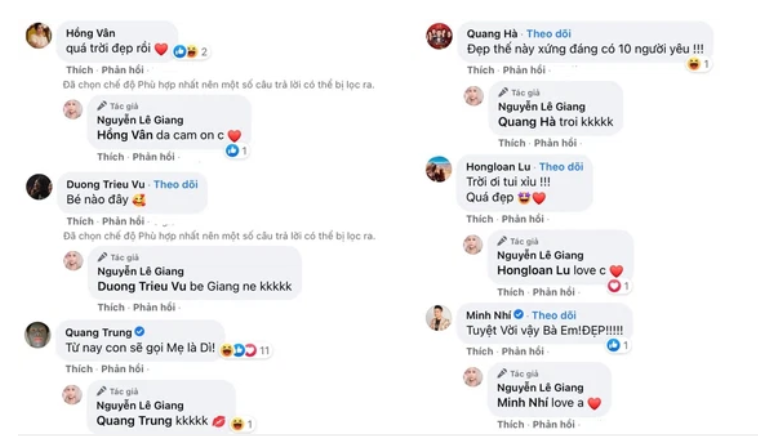
Task: Like Hồng Vân's comment with Thích
Action: point(79,70)
